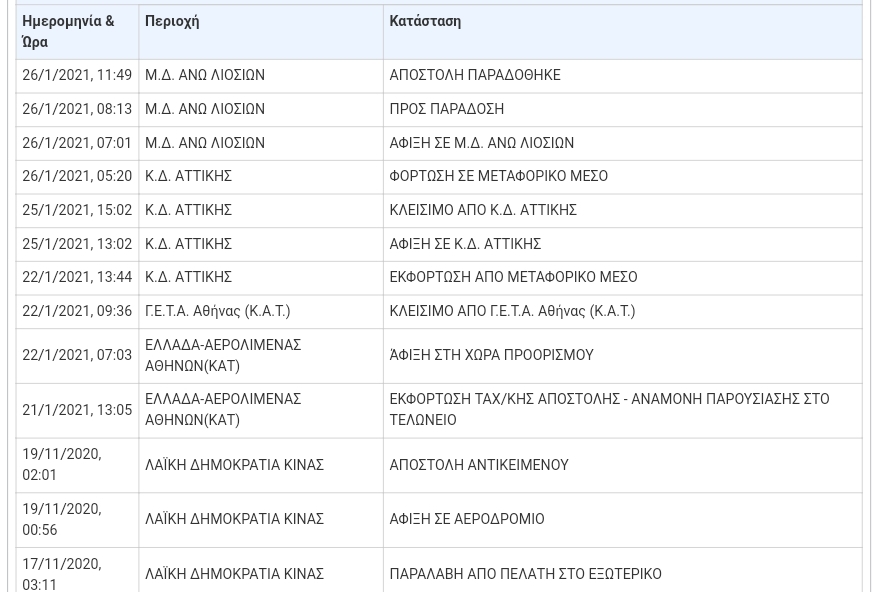Click the 'Περιοχή' column header
The height and width of the screenshot is (592, 891).
pyautogui.click(x=172, y=21)
